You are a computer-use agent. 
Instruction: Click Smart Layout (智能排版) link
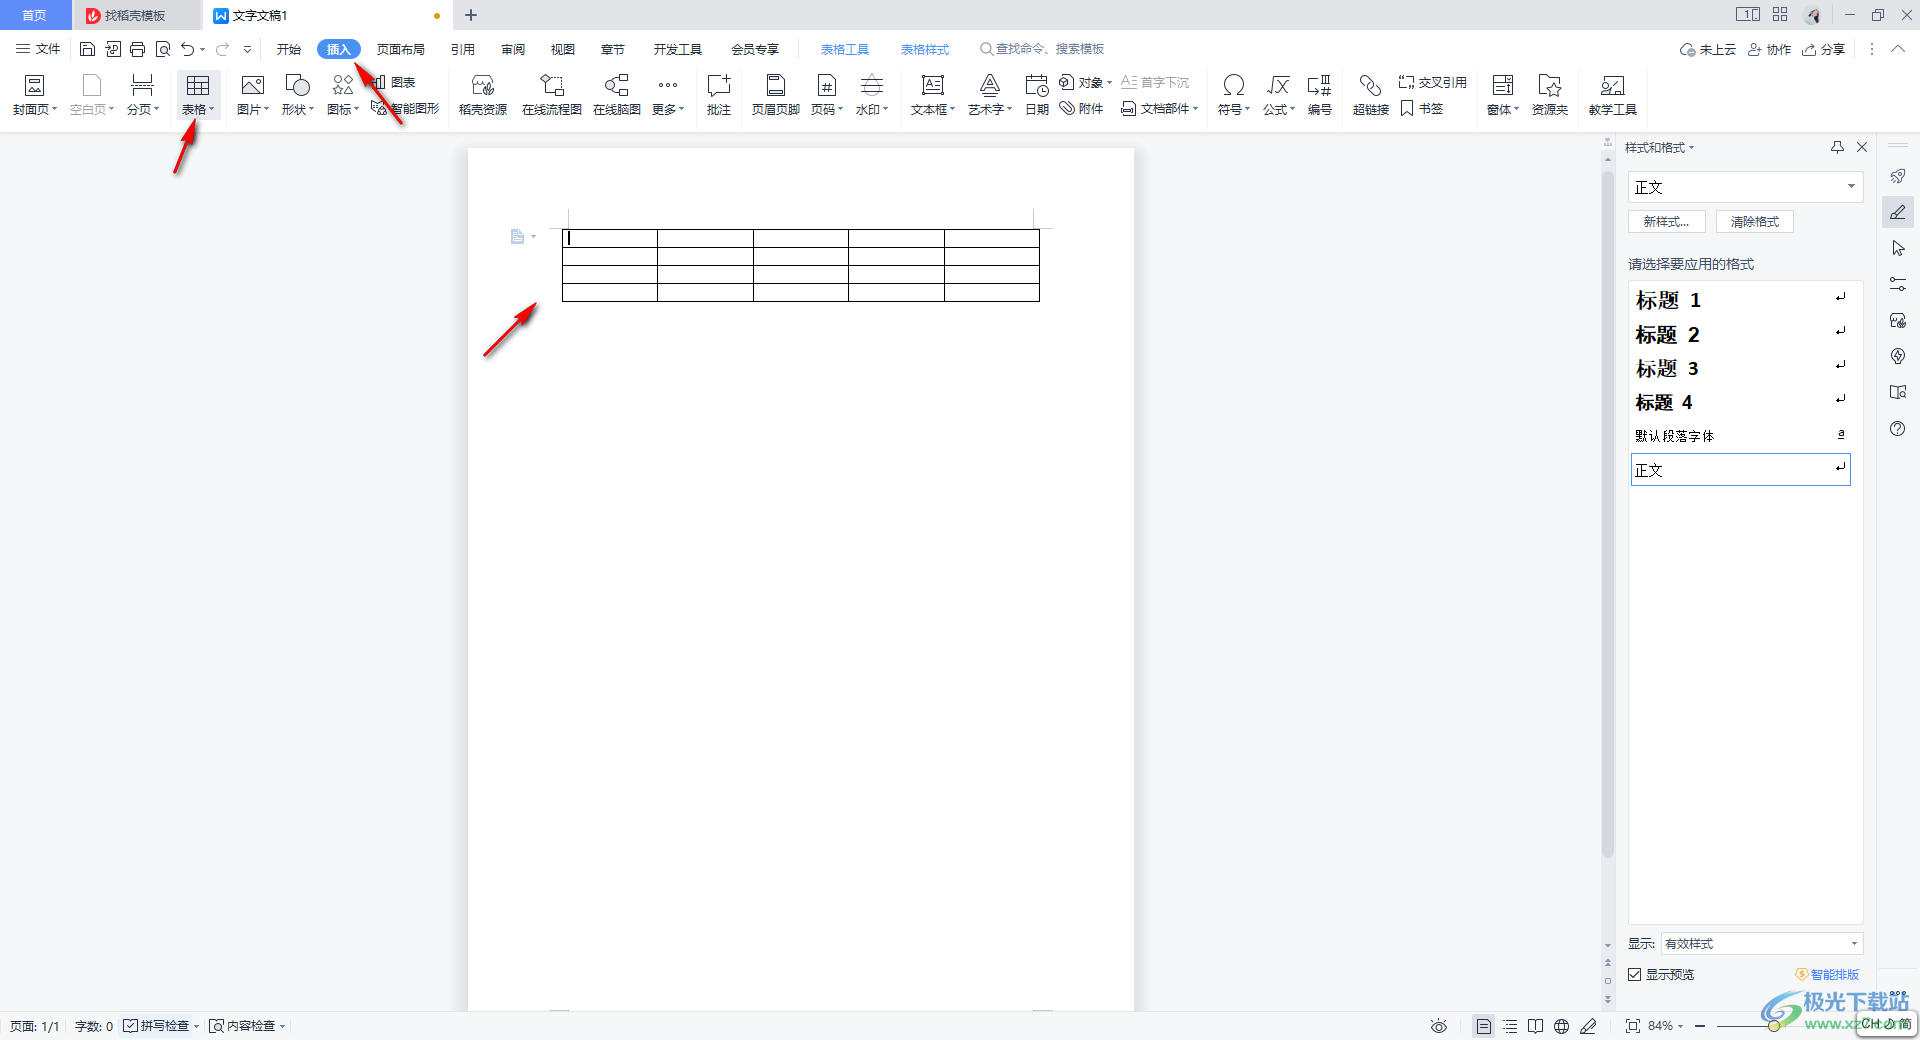[1827, 974]
